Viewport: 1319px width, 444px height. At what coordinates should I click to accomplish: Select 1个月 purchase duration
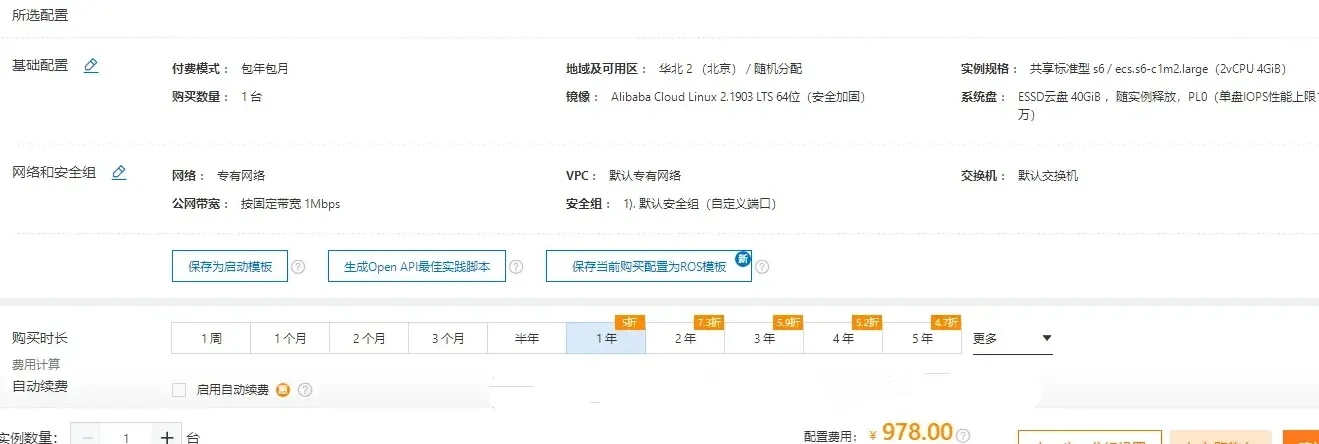pyautogui.click(x=290, y=339)
